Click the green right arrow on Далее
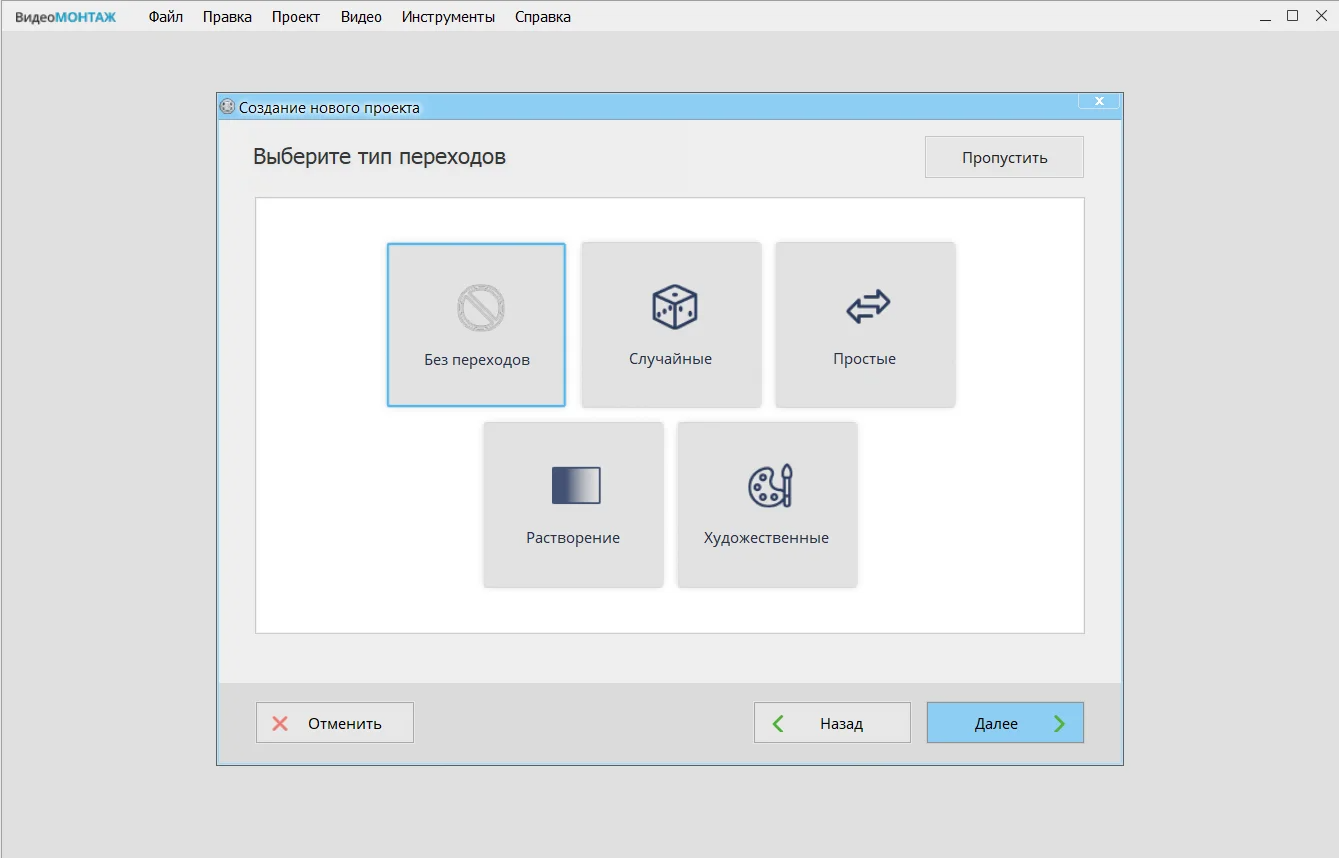 1059,723
